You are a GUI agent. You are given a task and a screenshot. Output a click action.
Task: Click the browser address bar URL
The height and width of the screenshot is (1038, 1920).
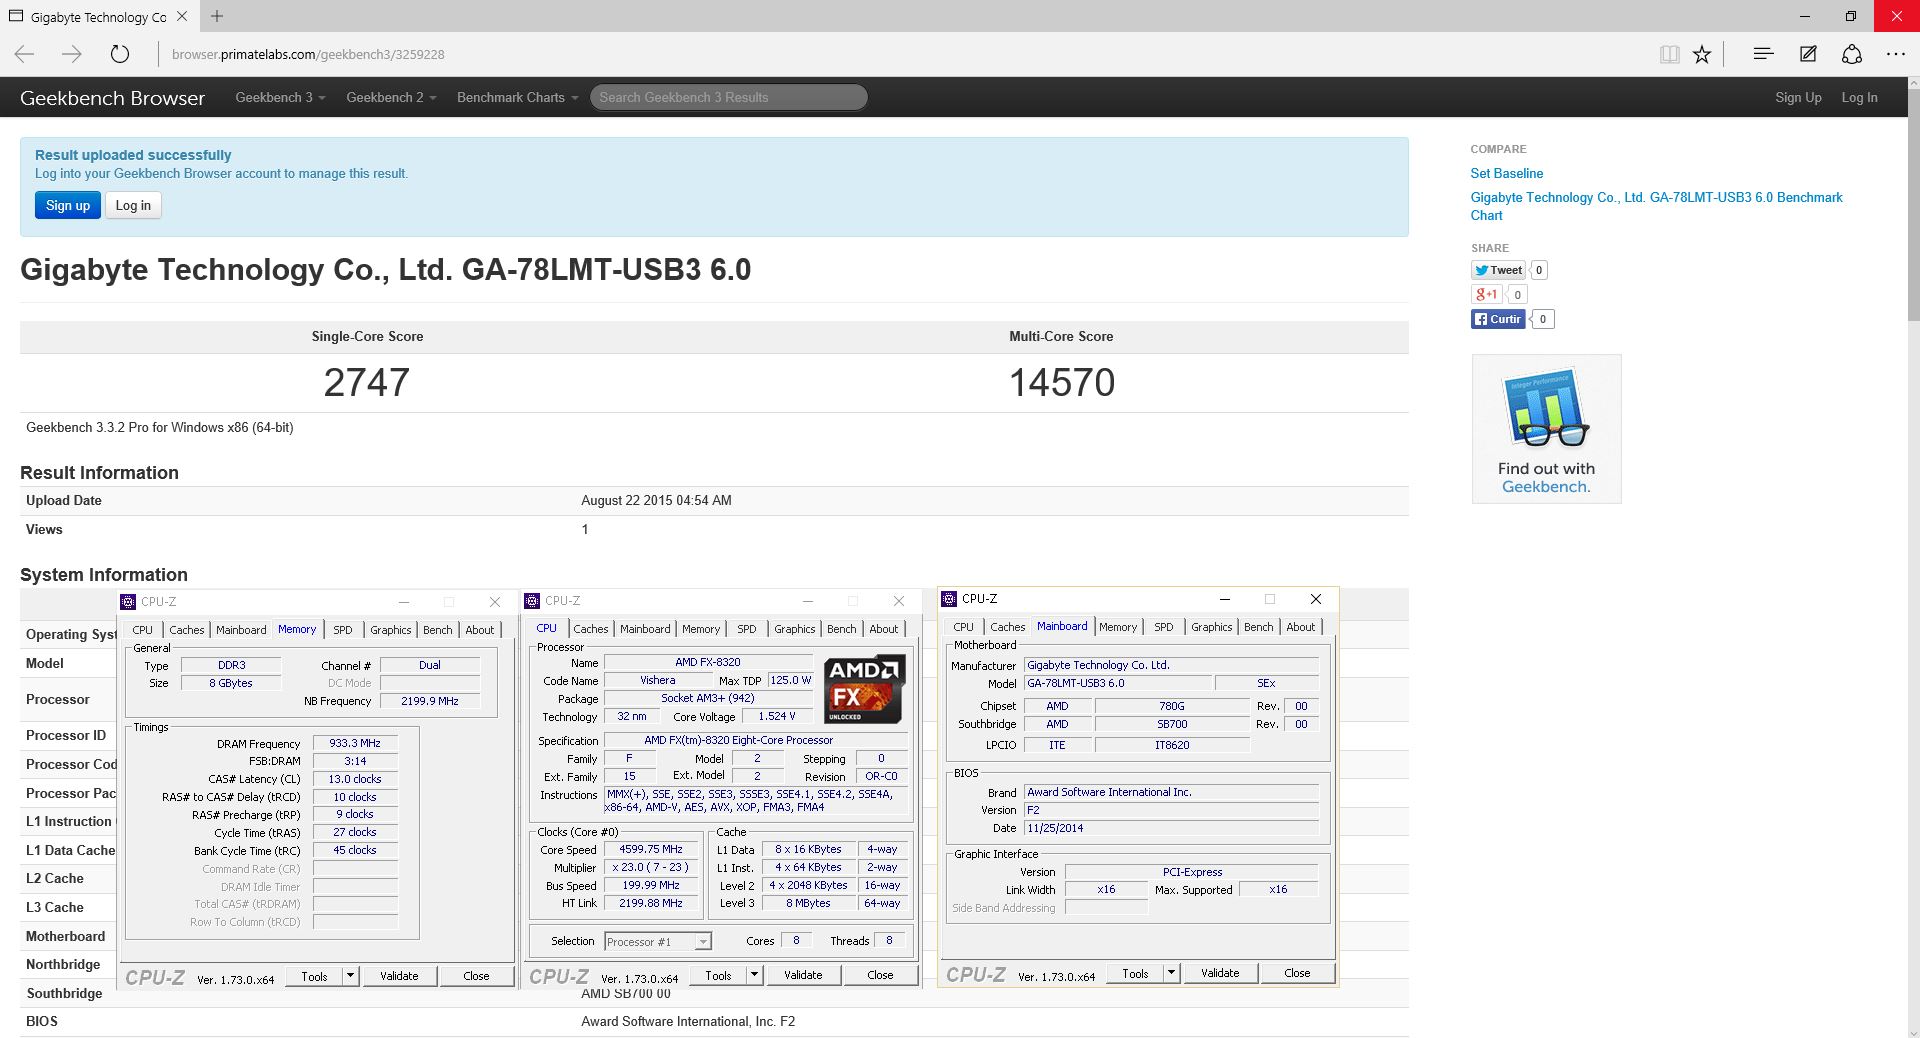click(308, 54)
